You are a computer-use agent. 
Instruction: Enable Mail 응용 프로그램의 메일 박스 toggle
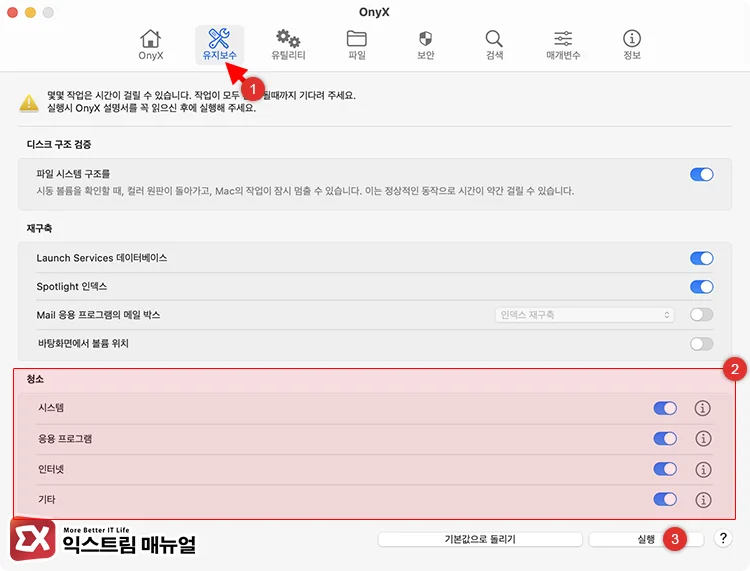click(701, 315)
